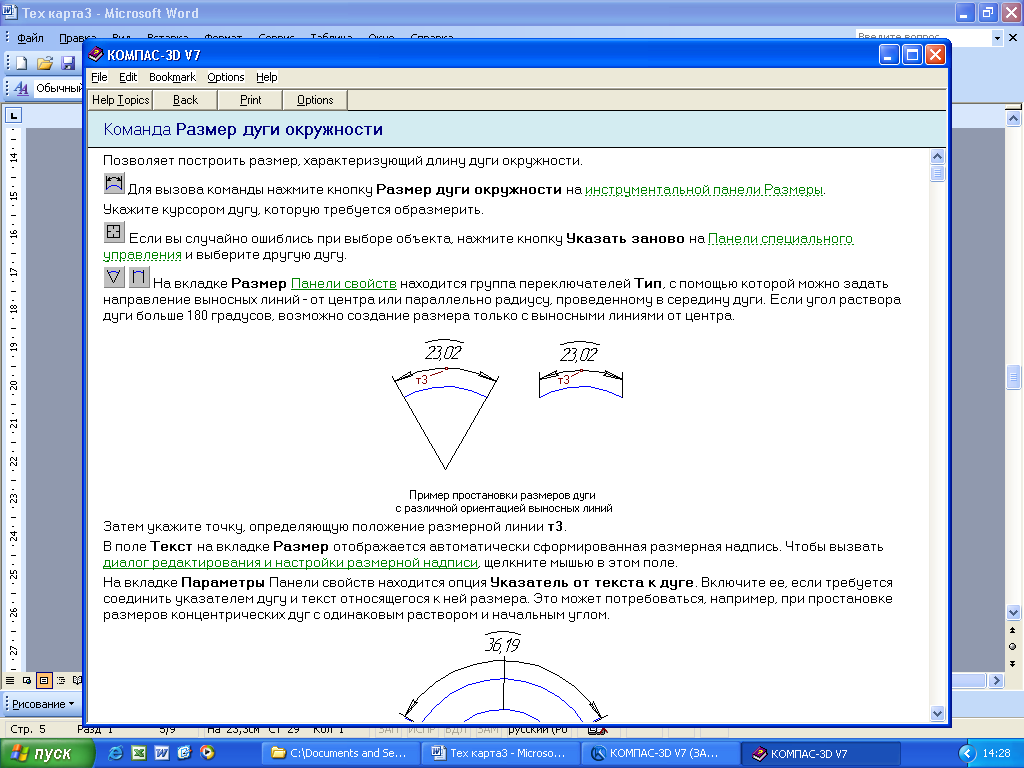Print the current help topic
Image resolution: width=1024 pixels, height=768 pixels.
(x=251, y=100)
